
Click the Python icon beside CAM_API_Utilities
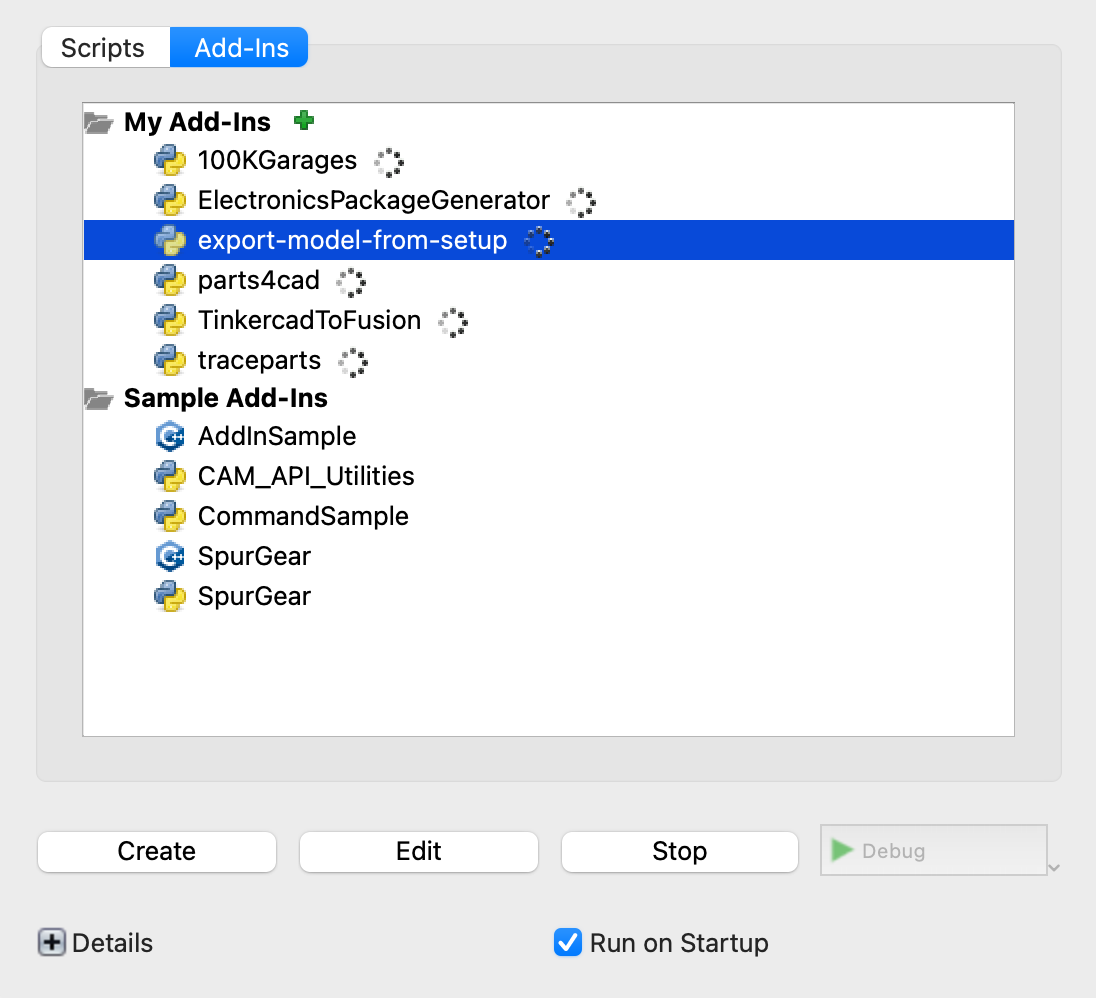click(x=170, y=477)
